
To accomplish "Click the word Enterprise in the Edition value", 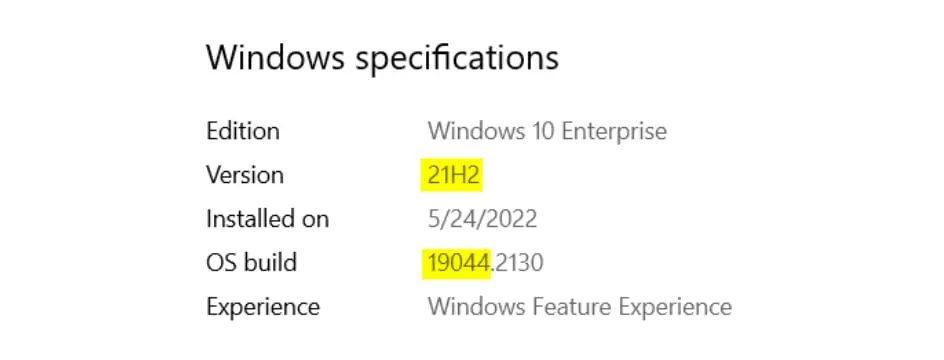I will [x=613, y=131].
